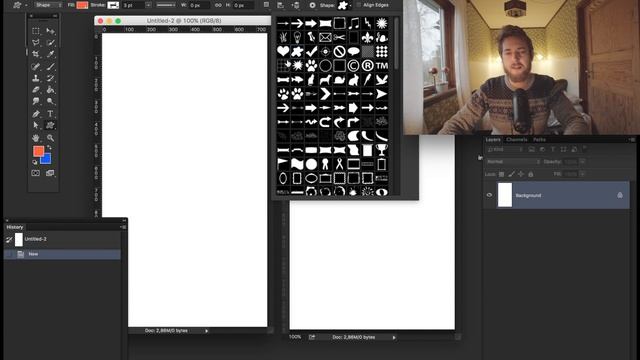
Task: Pick the envelope shape from picker
Action: [325, 38]
